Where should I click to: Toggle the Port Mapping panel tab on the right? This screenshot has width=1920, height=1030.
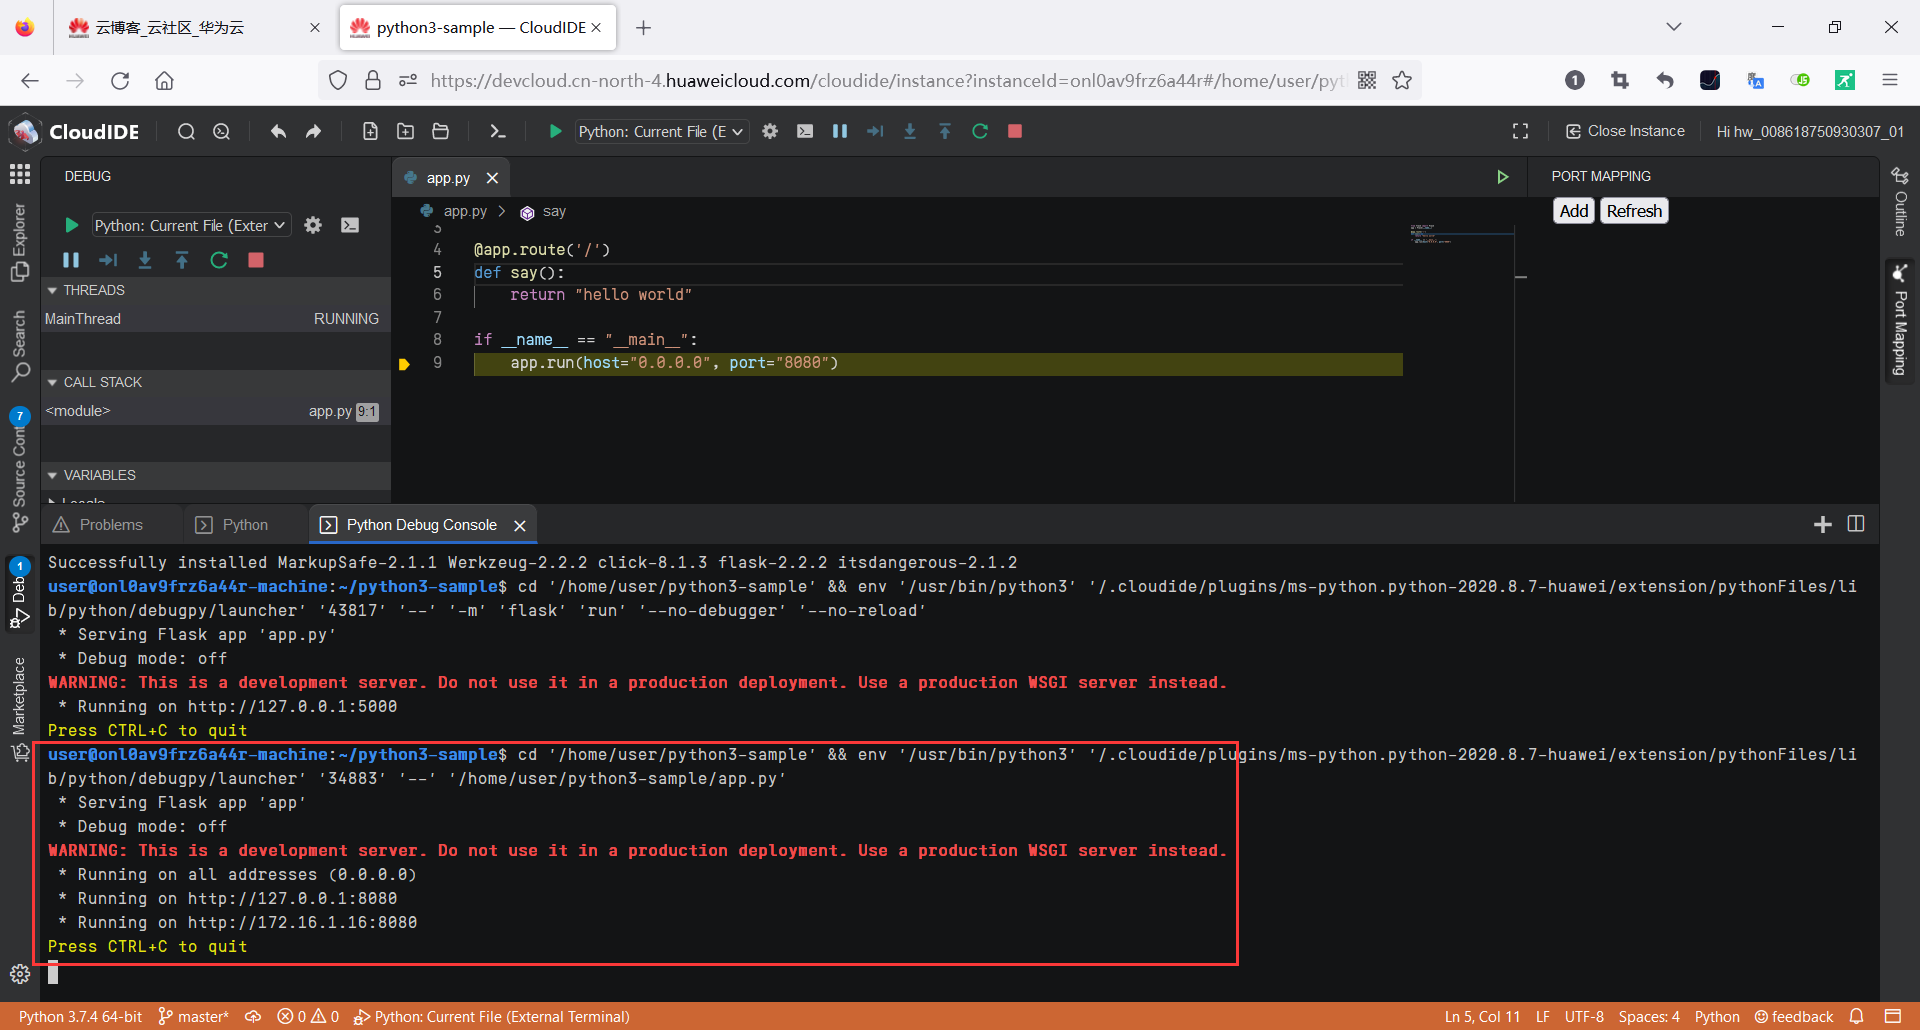coord(1900,320)
